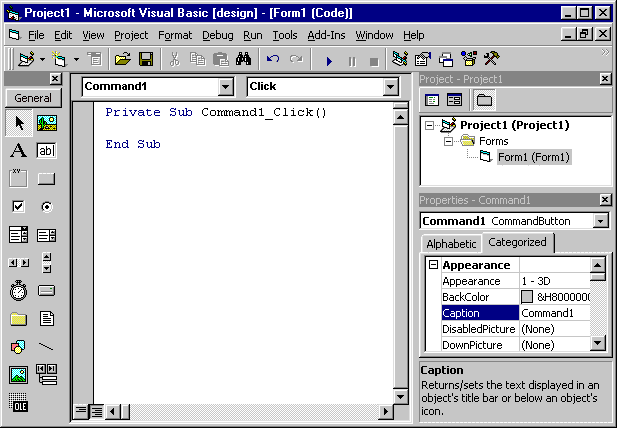Toggle Folders in the Project explorer

point(484,100)
